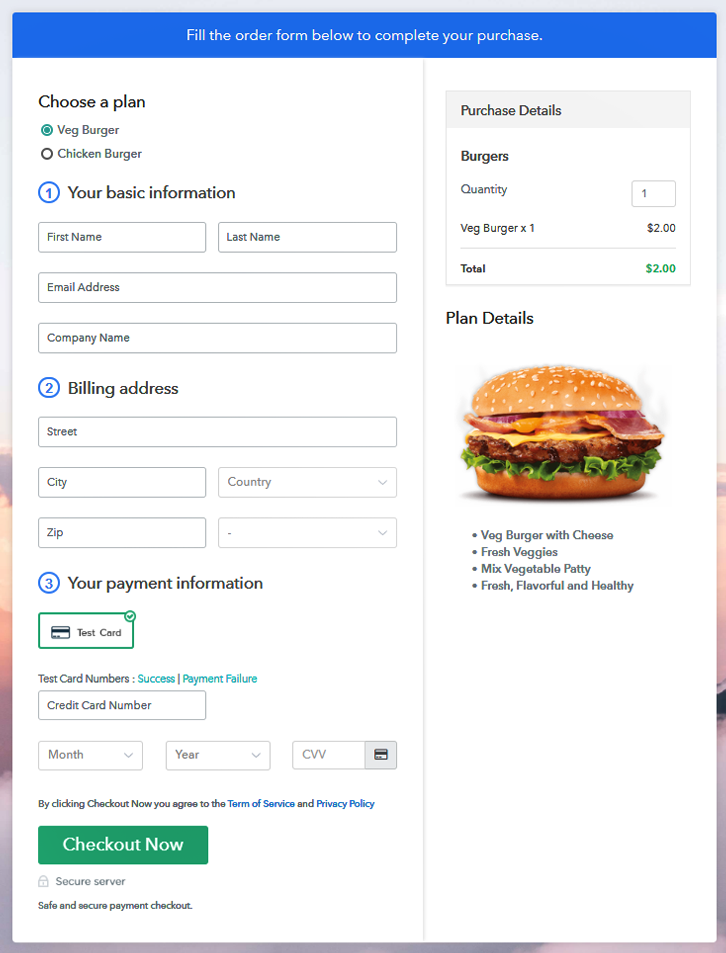Open the Payment Failure test card link
Viewport: 726px width, 953px height.
pos(220,679)
